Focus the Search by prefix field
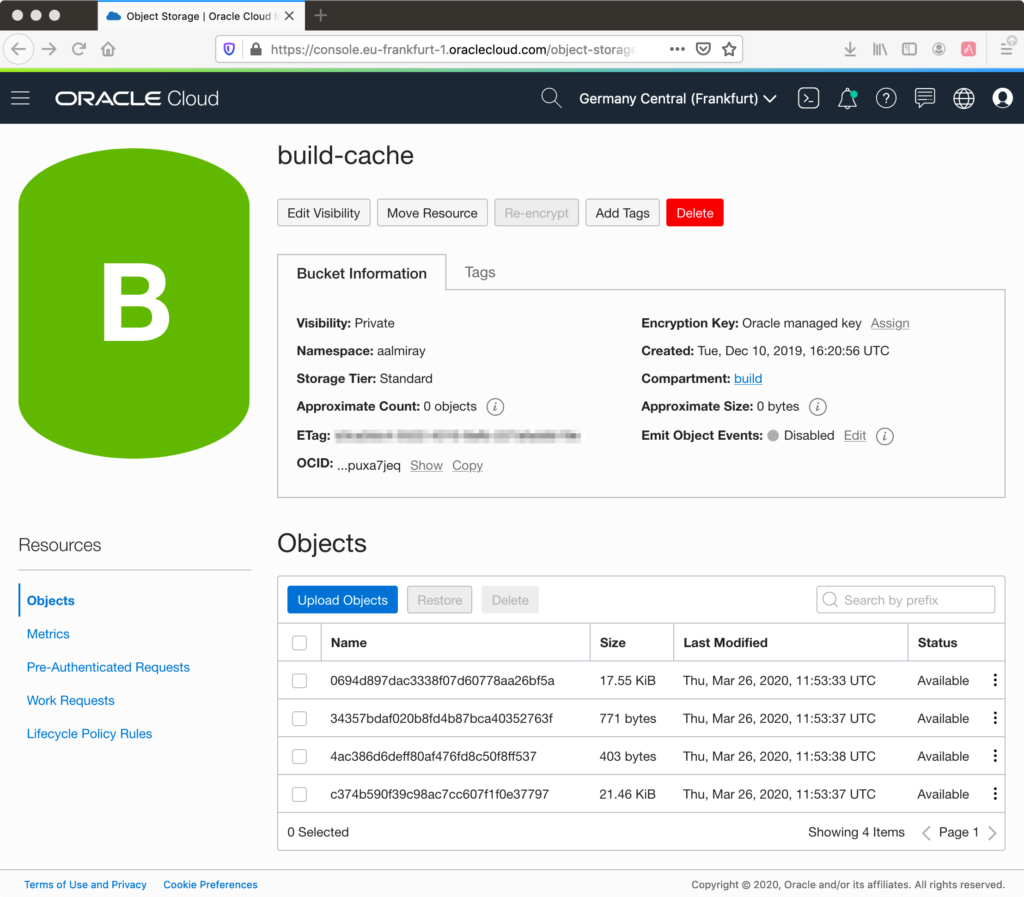The image size is (1024, 897). pos(906,600)
